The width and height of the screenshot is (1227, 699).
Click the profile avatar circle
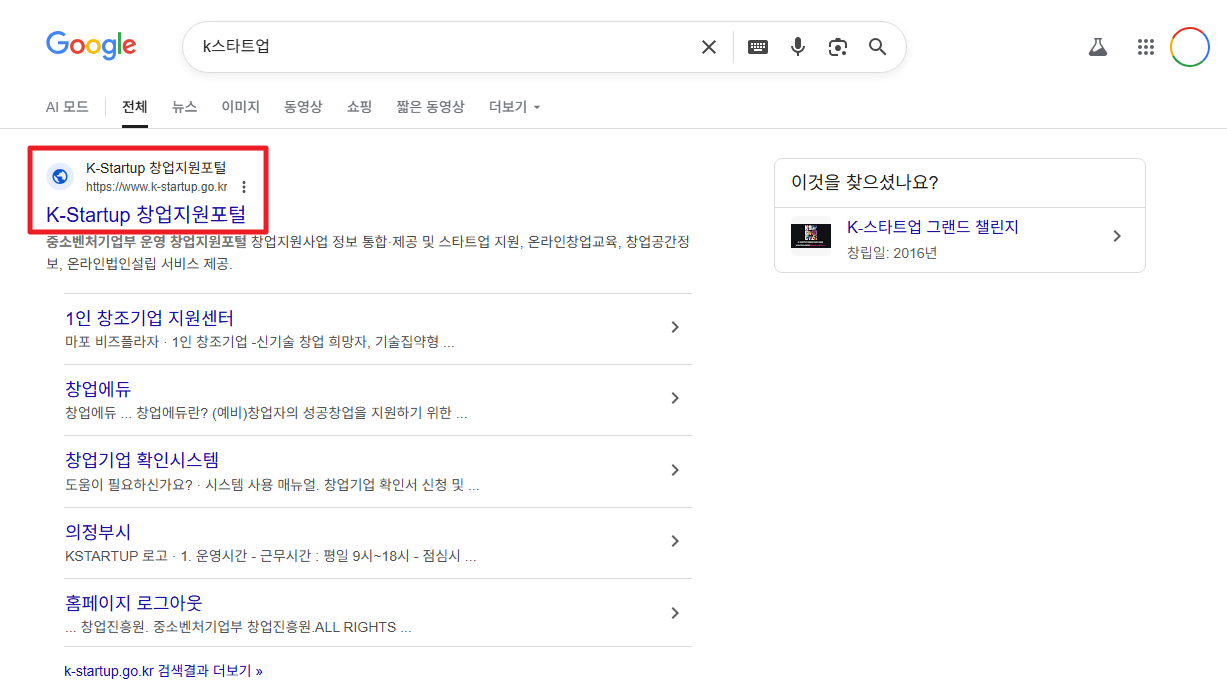(1189, 46)
